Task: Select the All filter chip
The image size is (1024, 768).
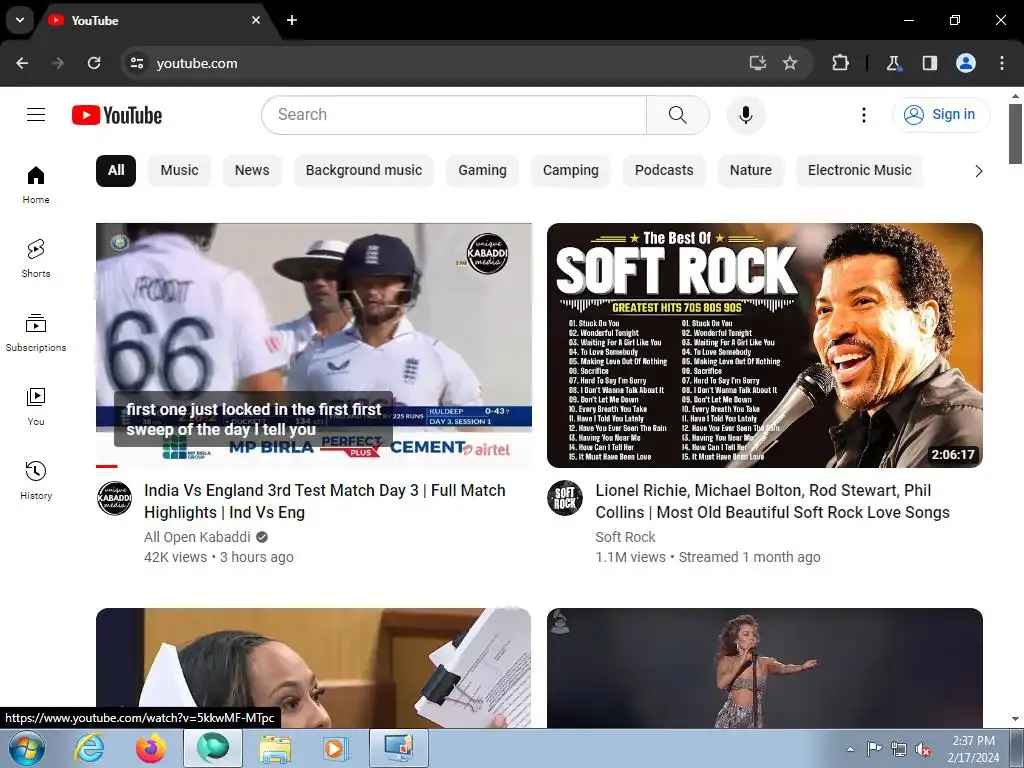Action: point(116,170)
